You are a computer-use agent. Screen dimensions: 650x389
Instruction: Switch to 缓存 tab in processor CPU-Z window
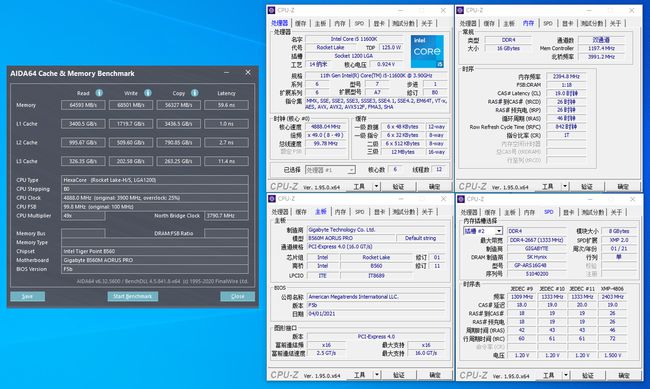click(x=301, y=23)
